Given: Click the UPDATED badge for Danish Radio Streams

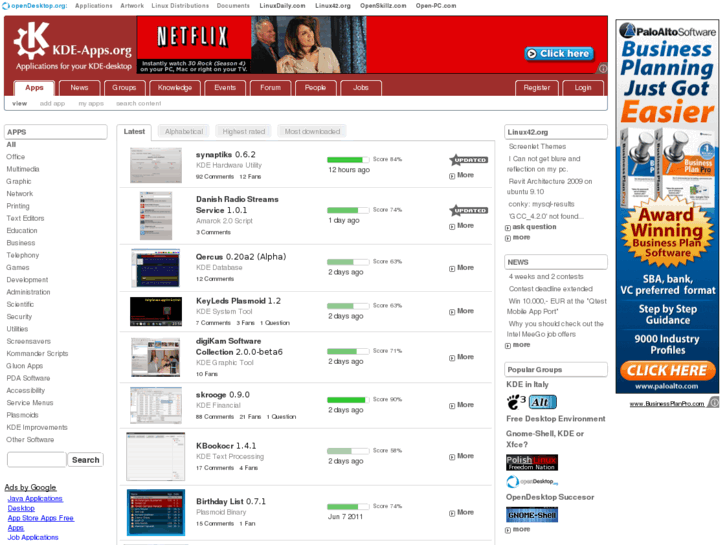Looking at the screenshot, I should pos(468,211).
